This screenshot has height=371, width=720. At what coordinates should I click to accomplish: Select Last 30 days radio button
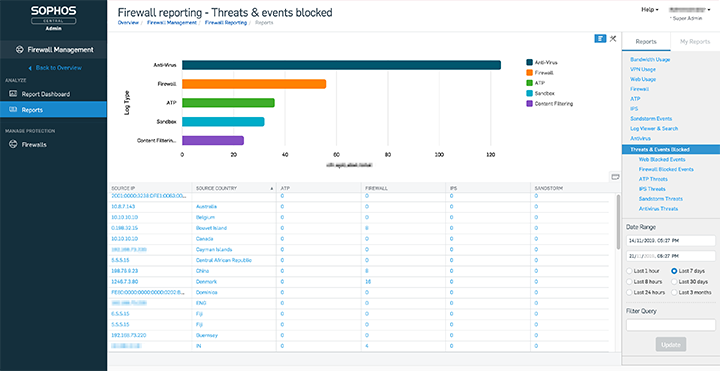click(674, 281)
